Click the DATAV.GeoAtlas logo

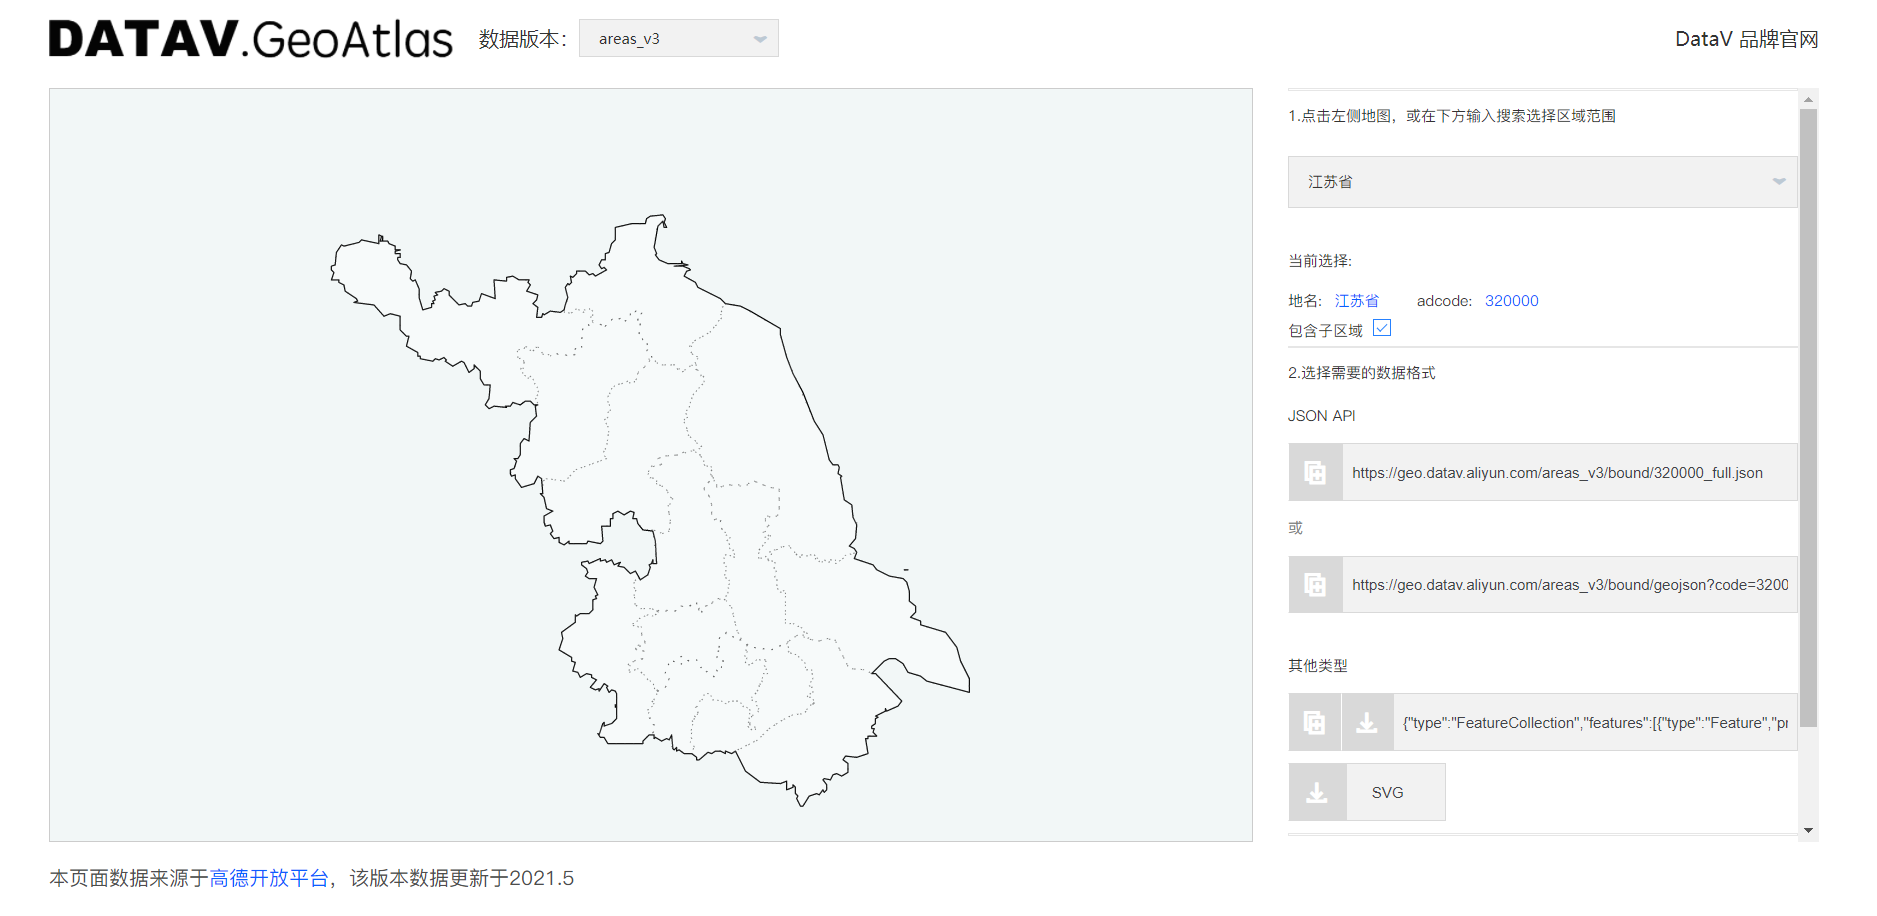click(251, 39)
